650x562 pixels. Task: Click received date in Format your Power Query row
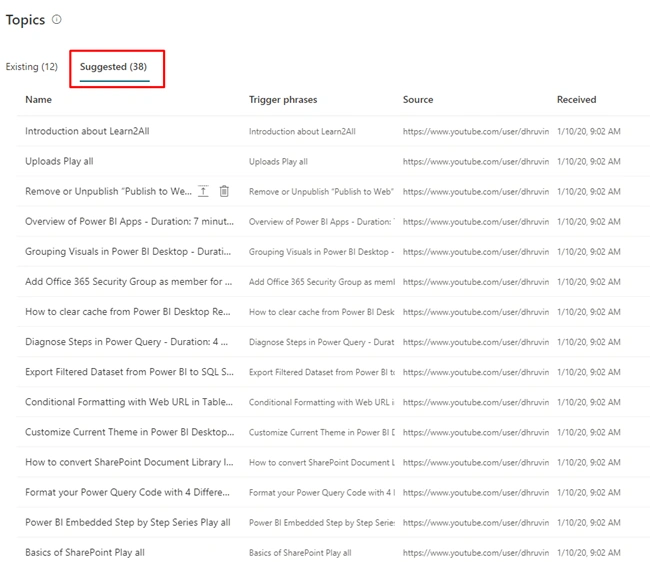pyautogui.click(x=589, y=492)
